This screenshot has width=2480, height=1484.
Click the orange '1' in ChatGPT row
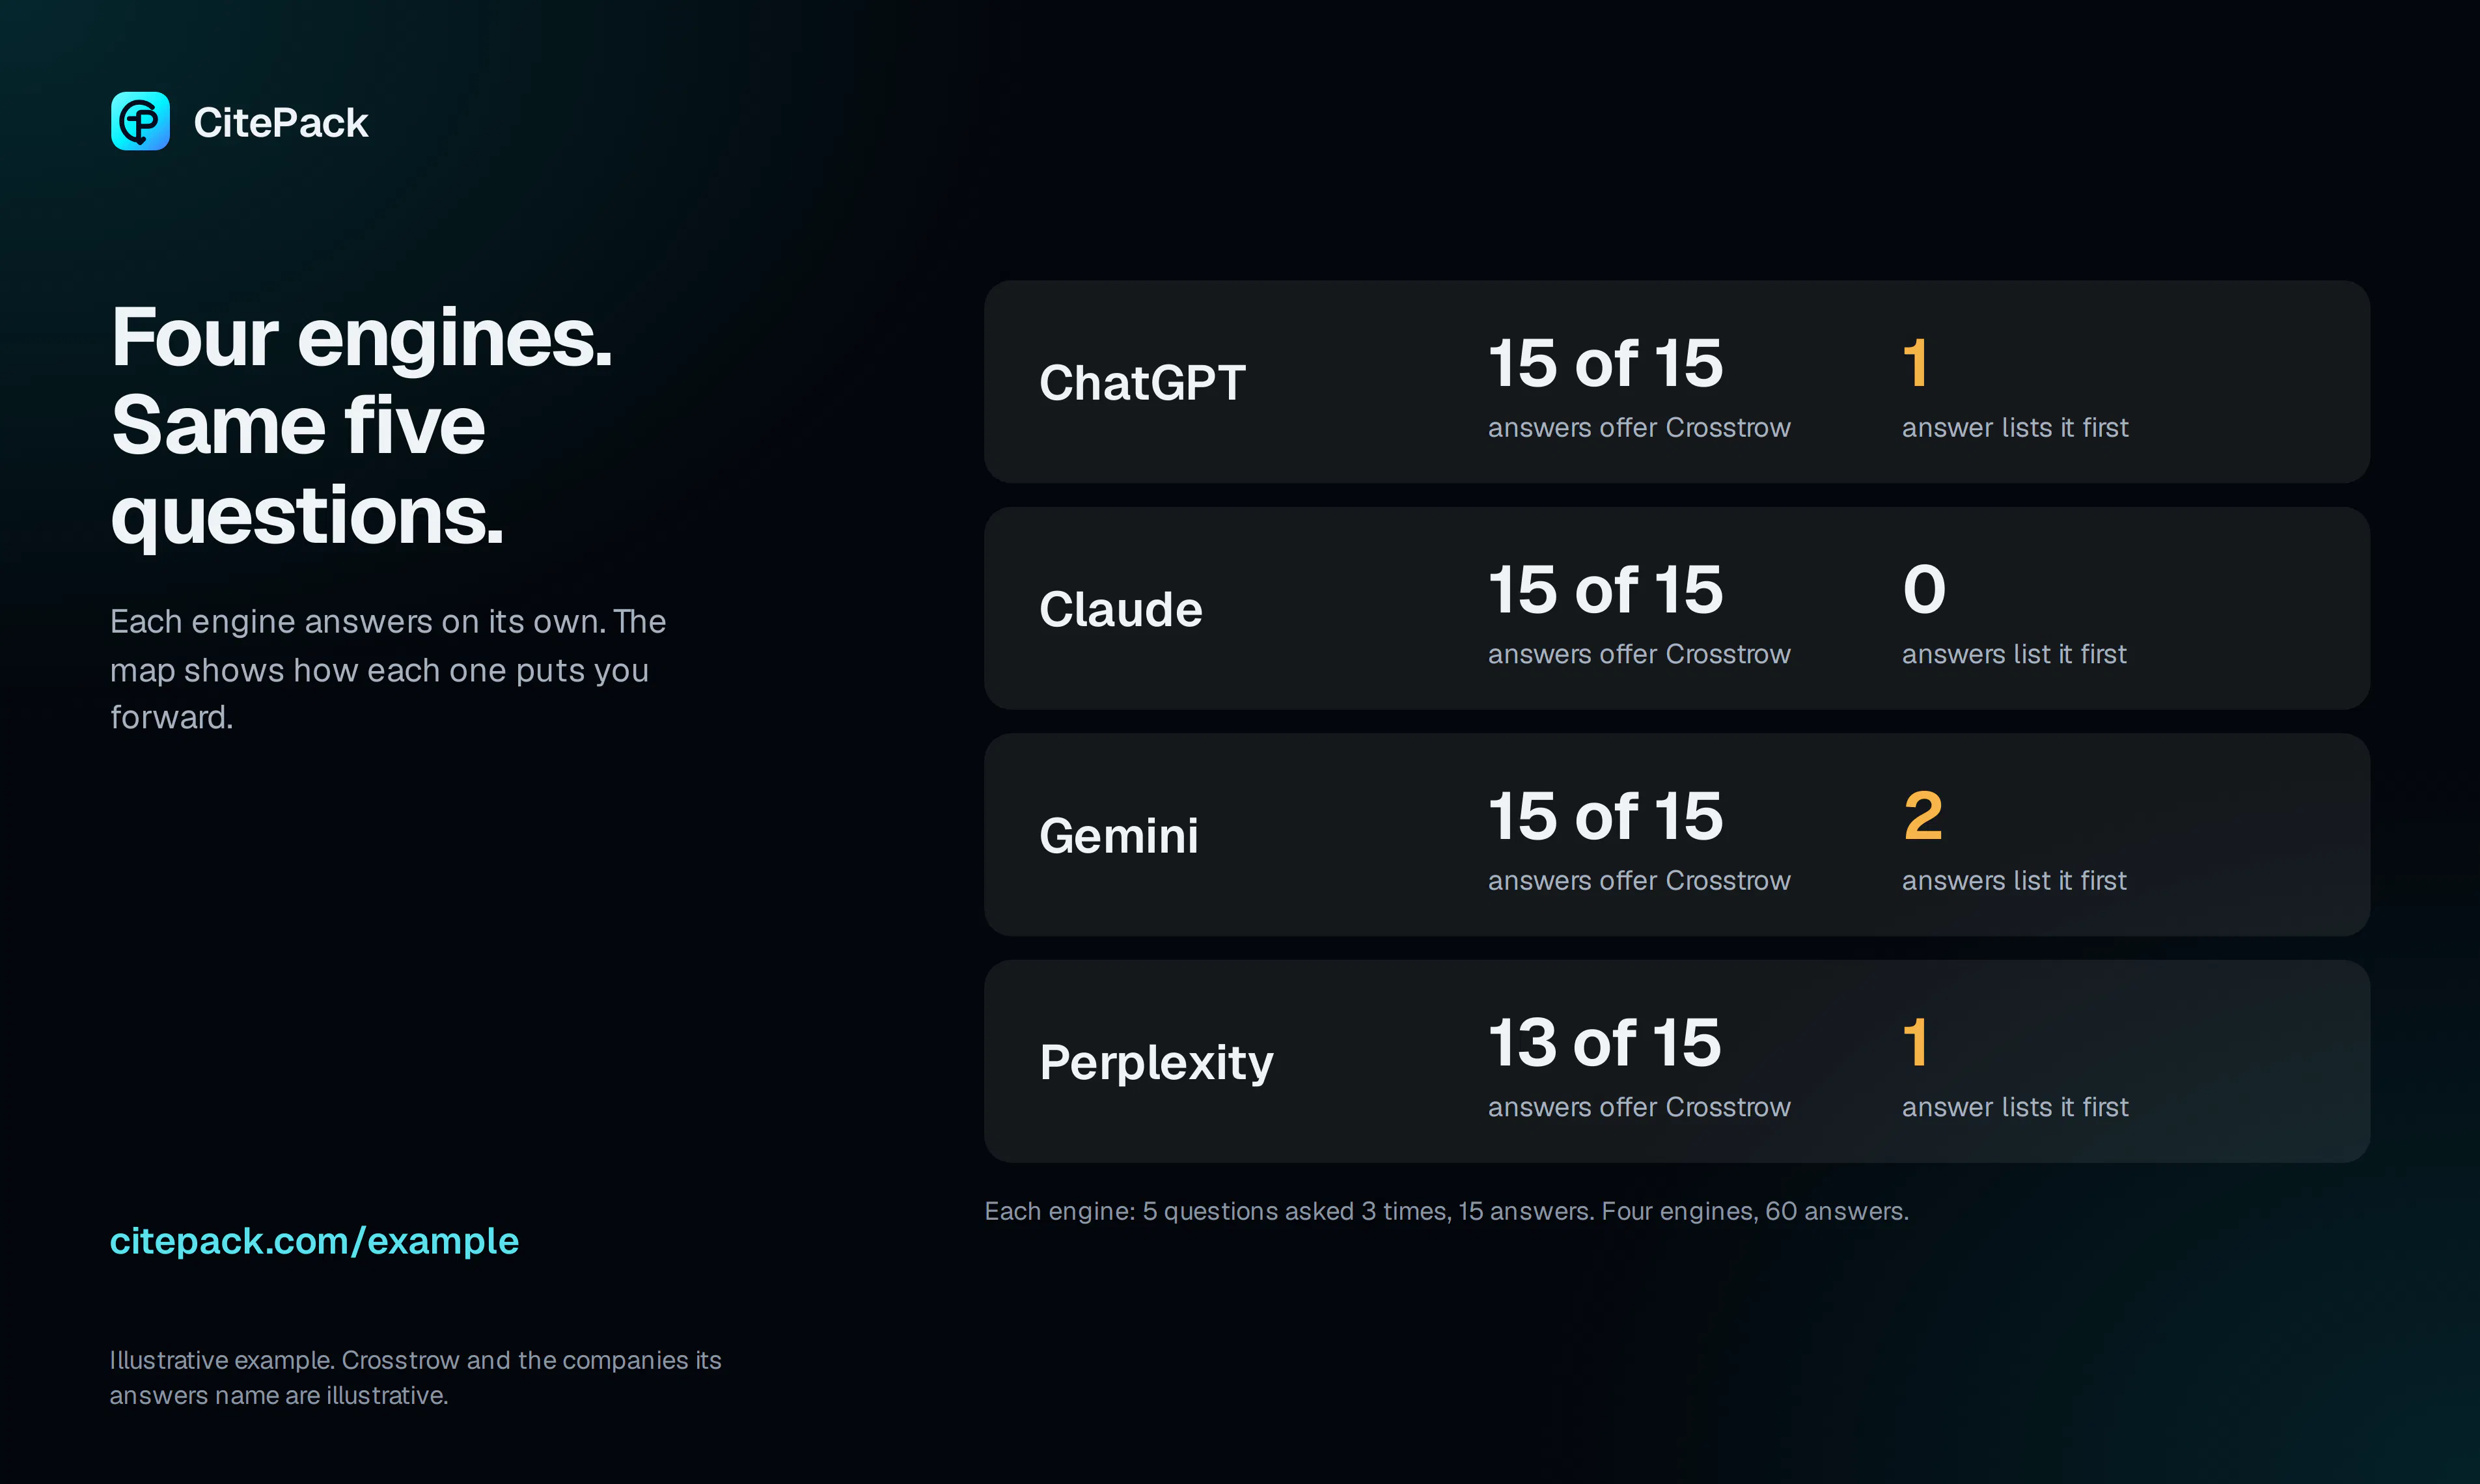click(x=1915, y=362)
